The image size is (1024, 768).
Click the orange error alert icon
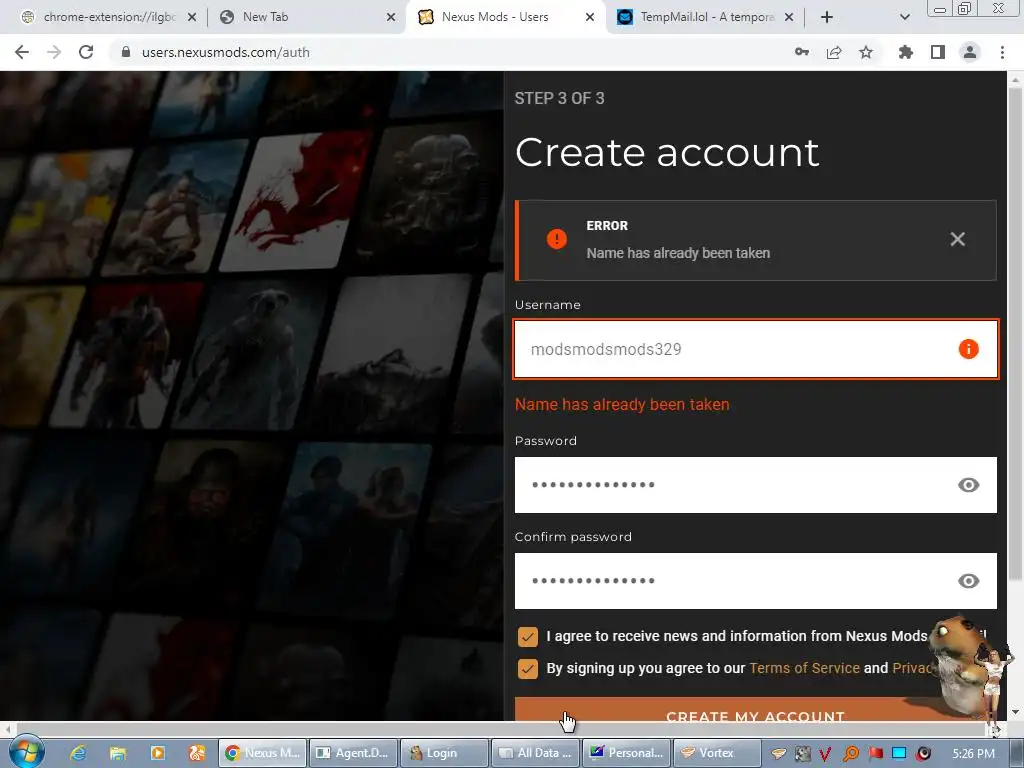pos(556,239)
